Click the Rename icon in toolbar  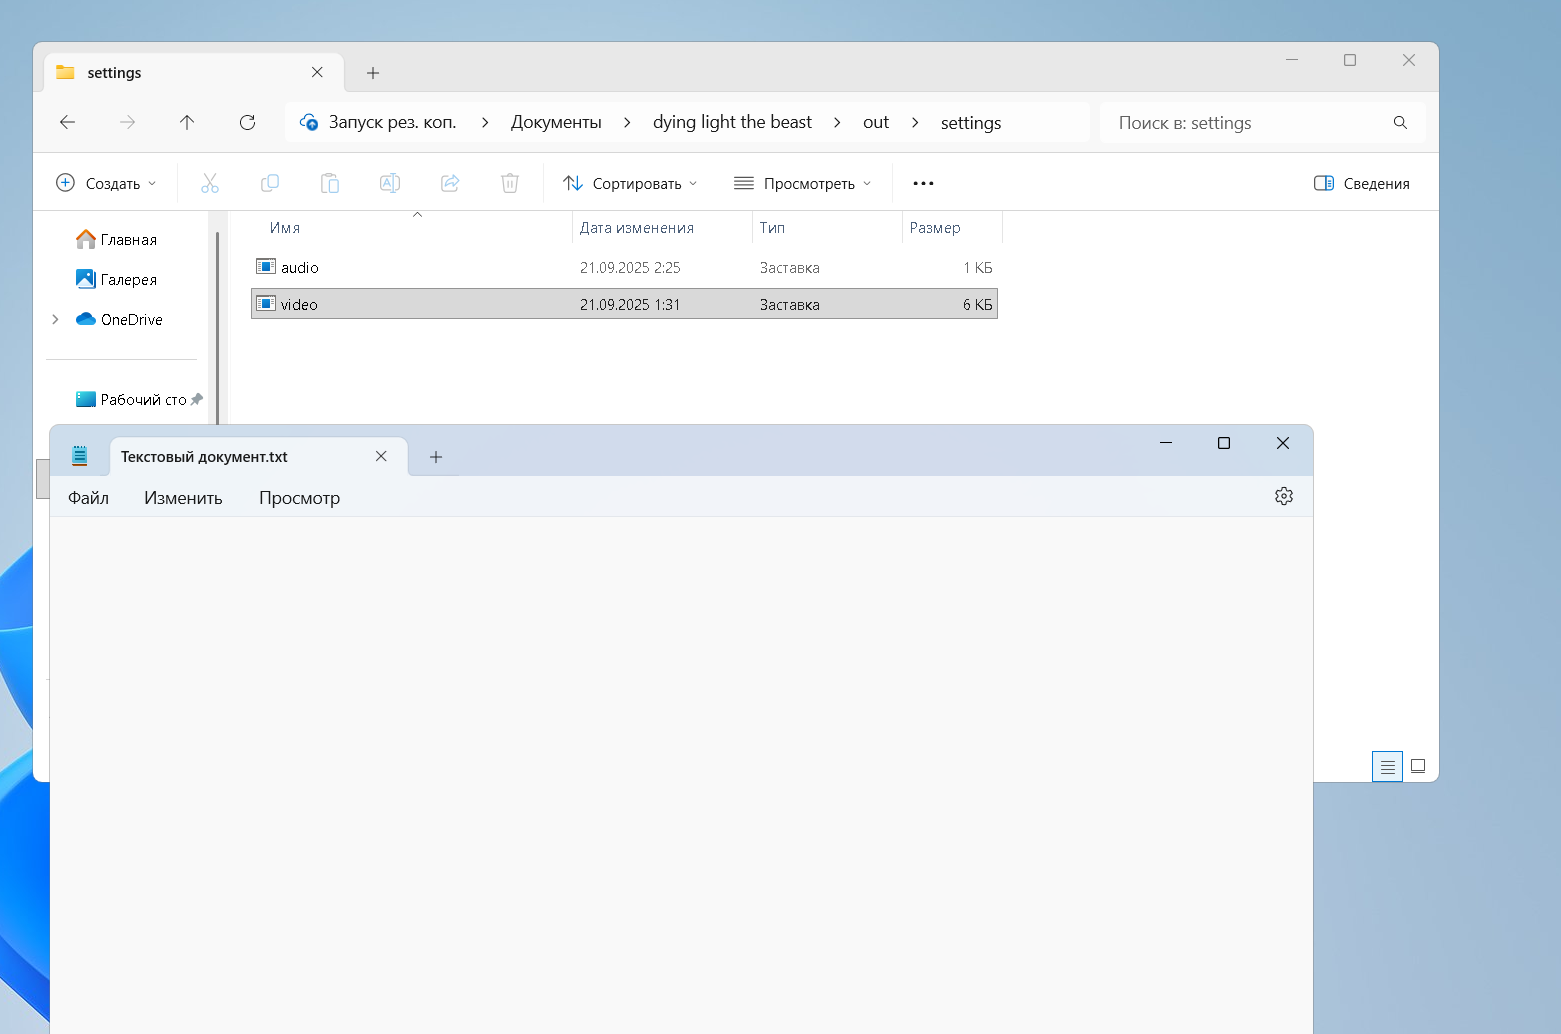389,183
